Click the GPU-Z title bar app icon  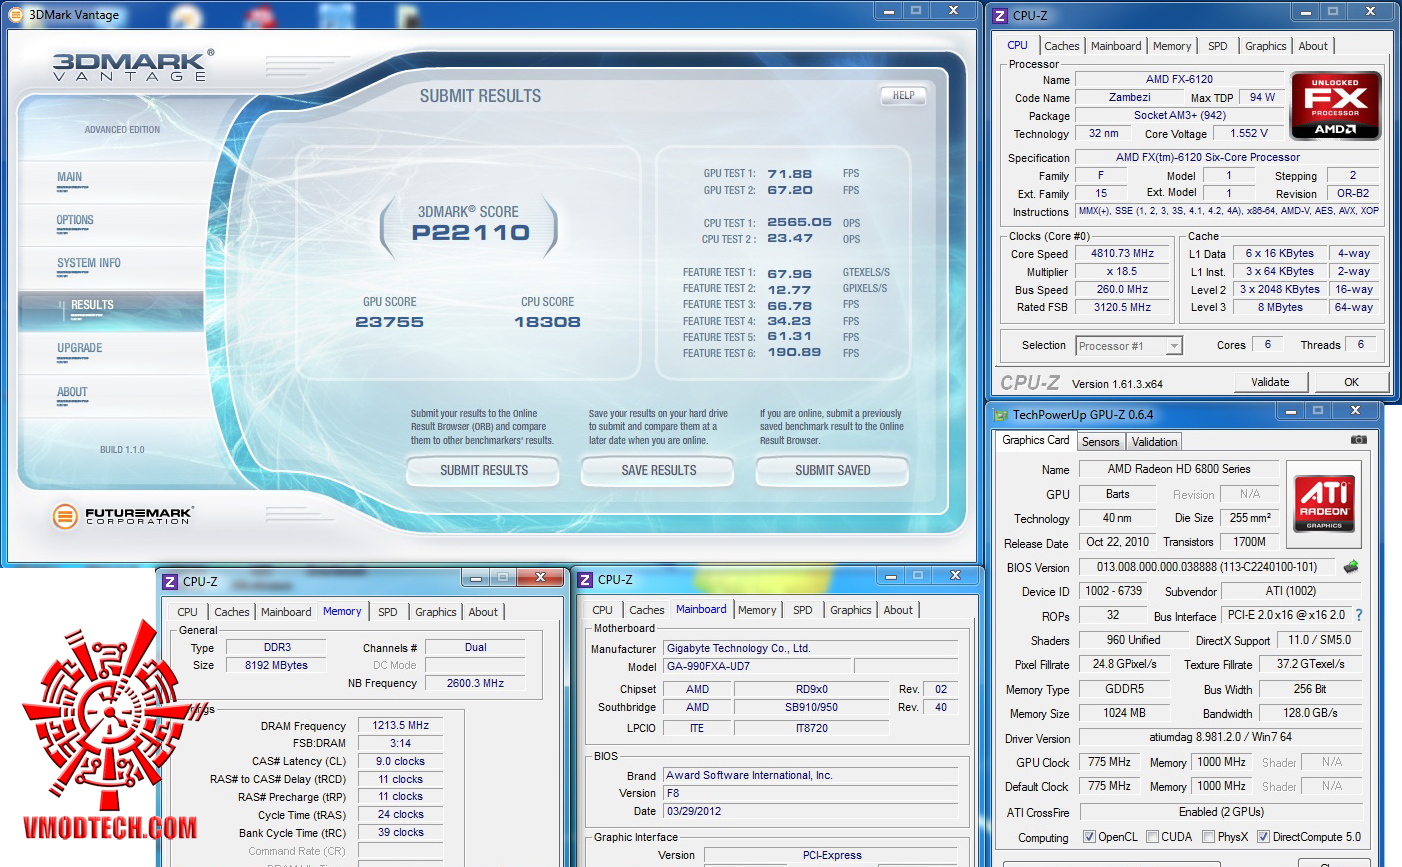pos(1000,414)
